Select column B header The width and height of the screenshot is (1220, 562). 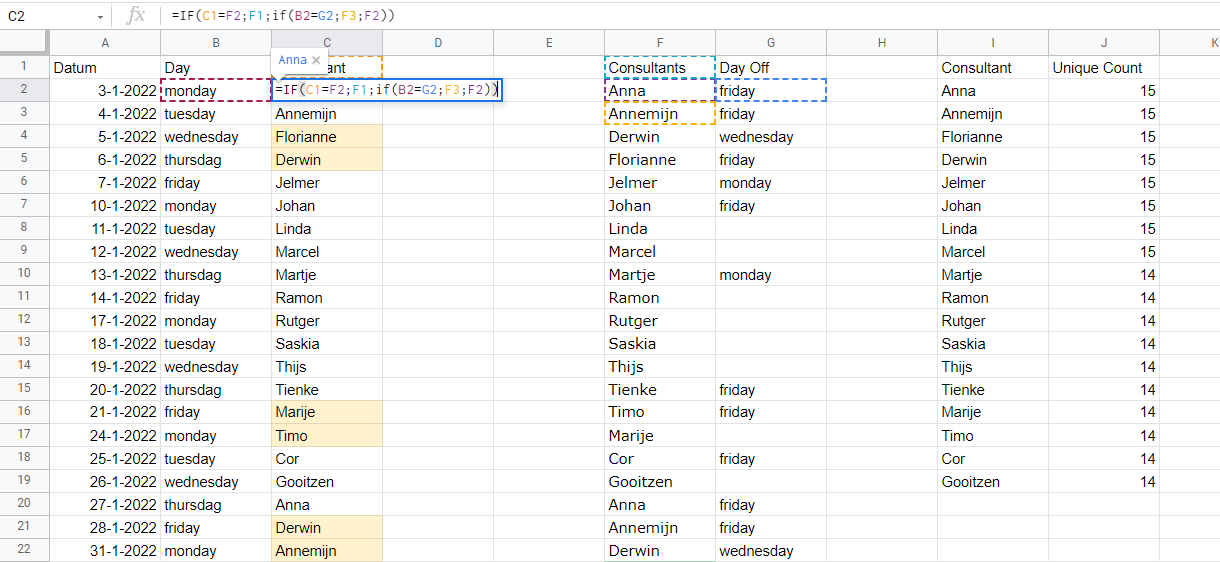pyautogui.click(x=216, y=42)
